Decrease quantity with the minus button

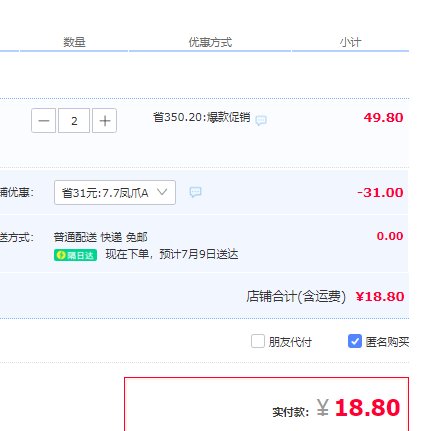tap(44, 121)
